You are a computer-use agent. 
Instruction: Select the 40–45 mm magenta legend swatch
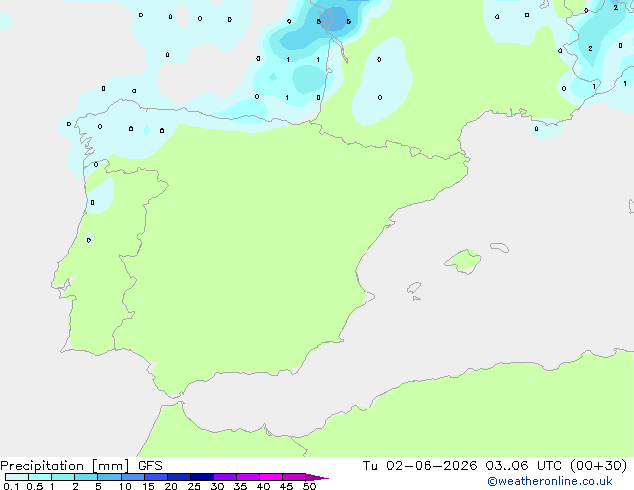tap(271, 477)
